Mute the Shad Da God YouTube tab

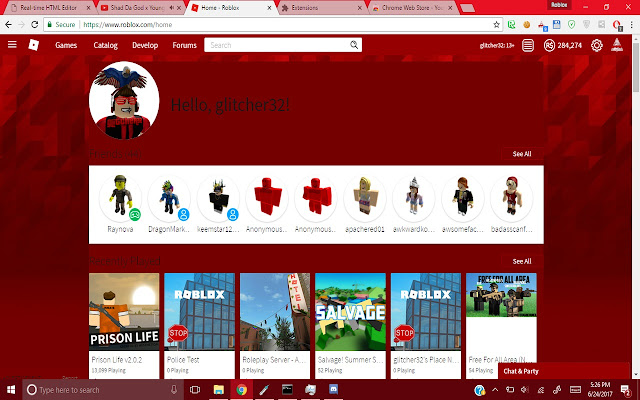point(172,8)
